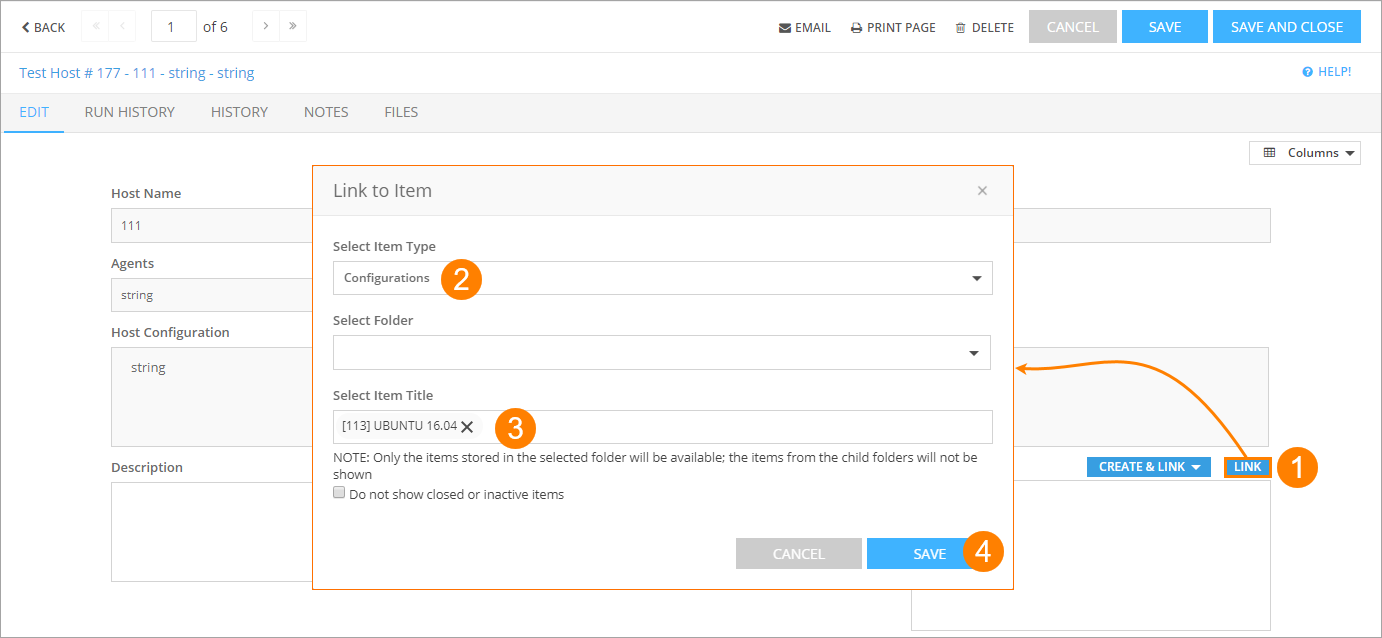Expand the Create & Link menu
This screenshot has height=638, width=1382.
(1148, 467)
